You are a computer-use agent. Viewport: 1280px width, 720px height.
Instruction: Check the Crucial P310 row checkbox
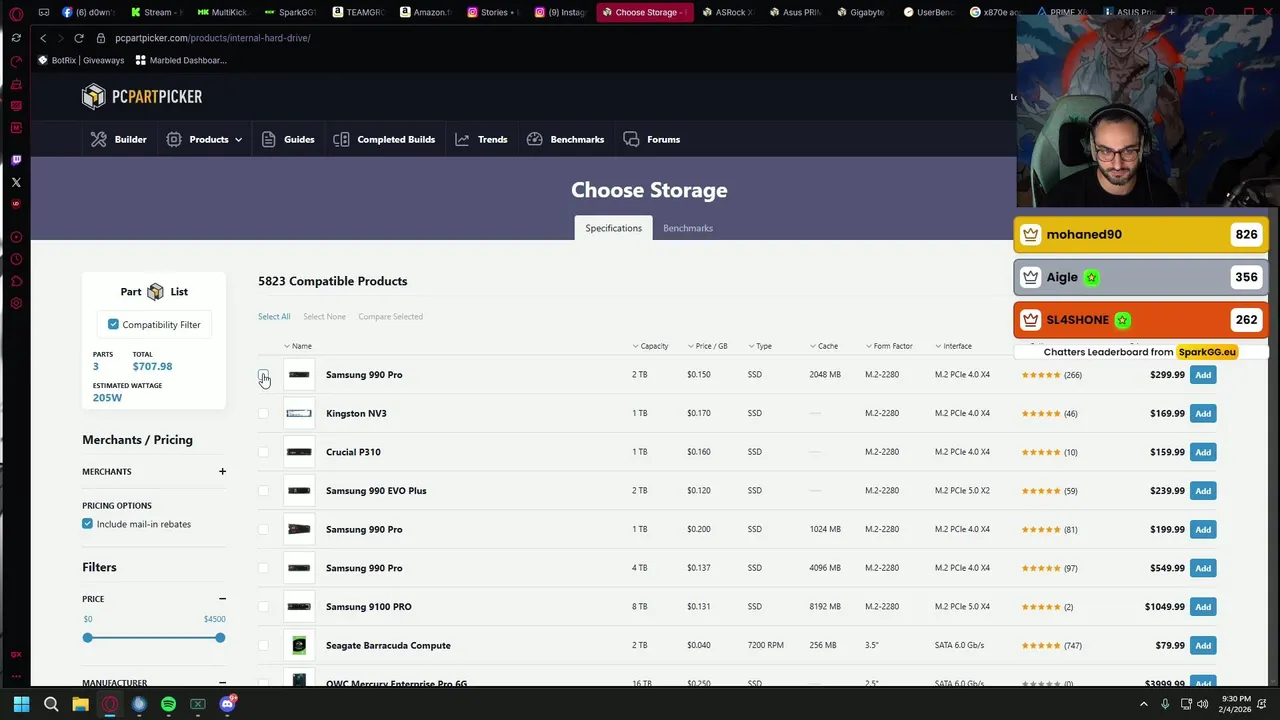coord(263,452)
